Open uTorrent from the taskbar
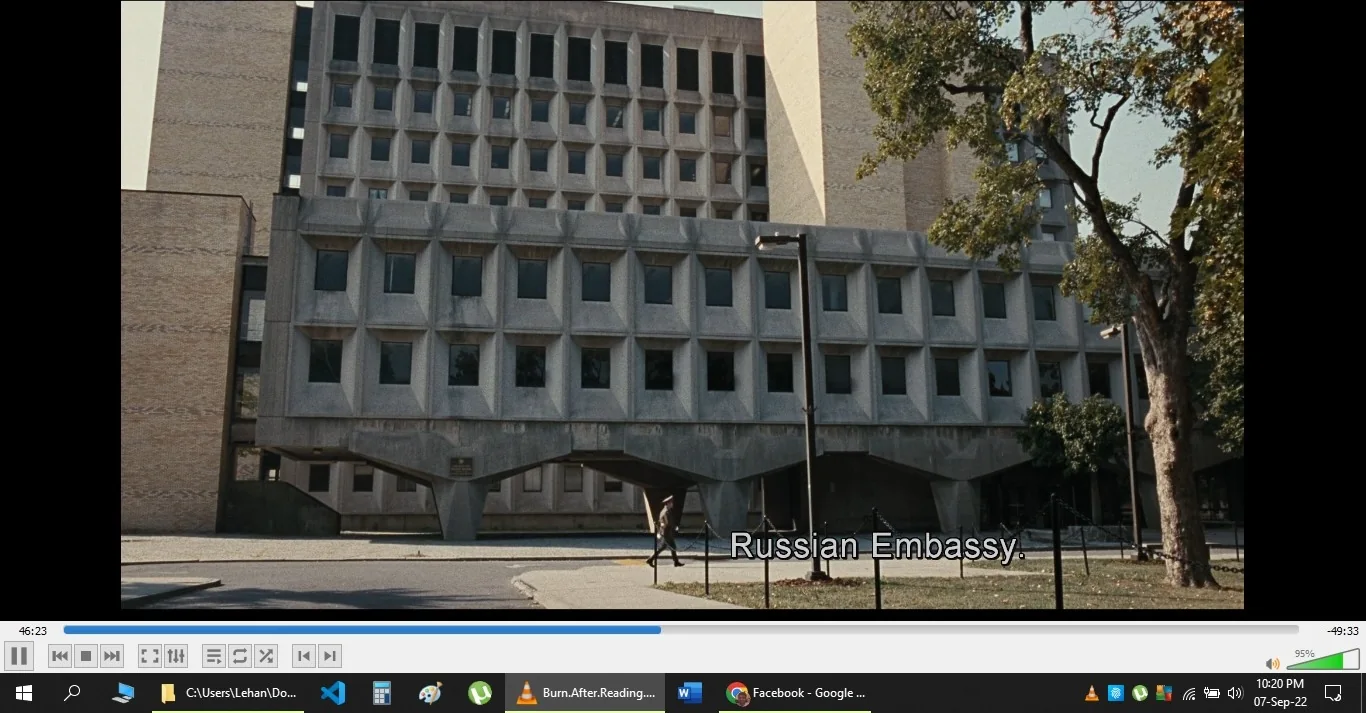This screenshot has height=713, width=1366. tap(479, 692)
